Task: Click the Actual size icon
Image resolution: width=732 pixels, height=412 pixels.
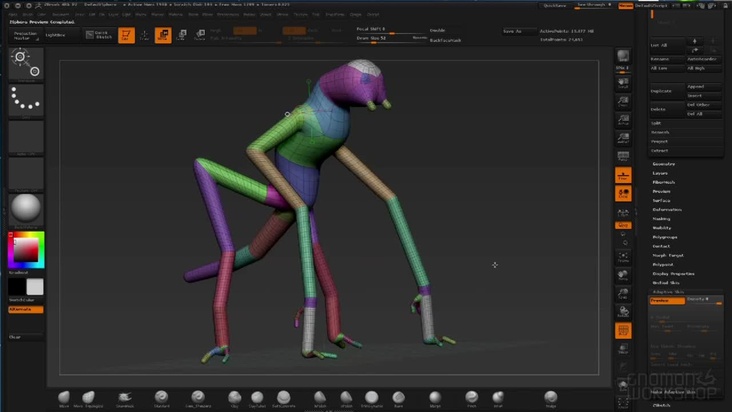Action: point(623,120)
